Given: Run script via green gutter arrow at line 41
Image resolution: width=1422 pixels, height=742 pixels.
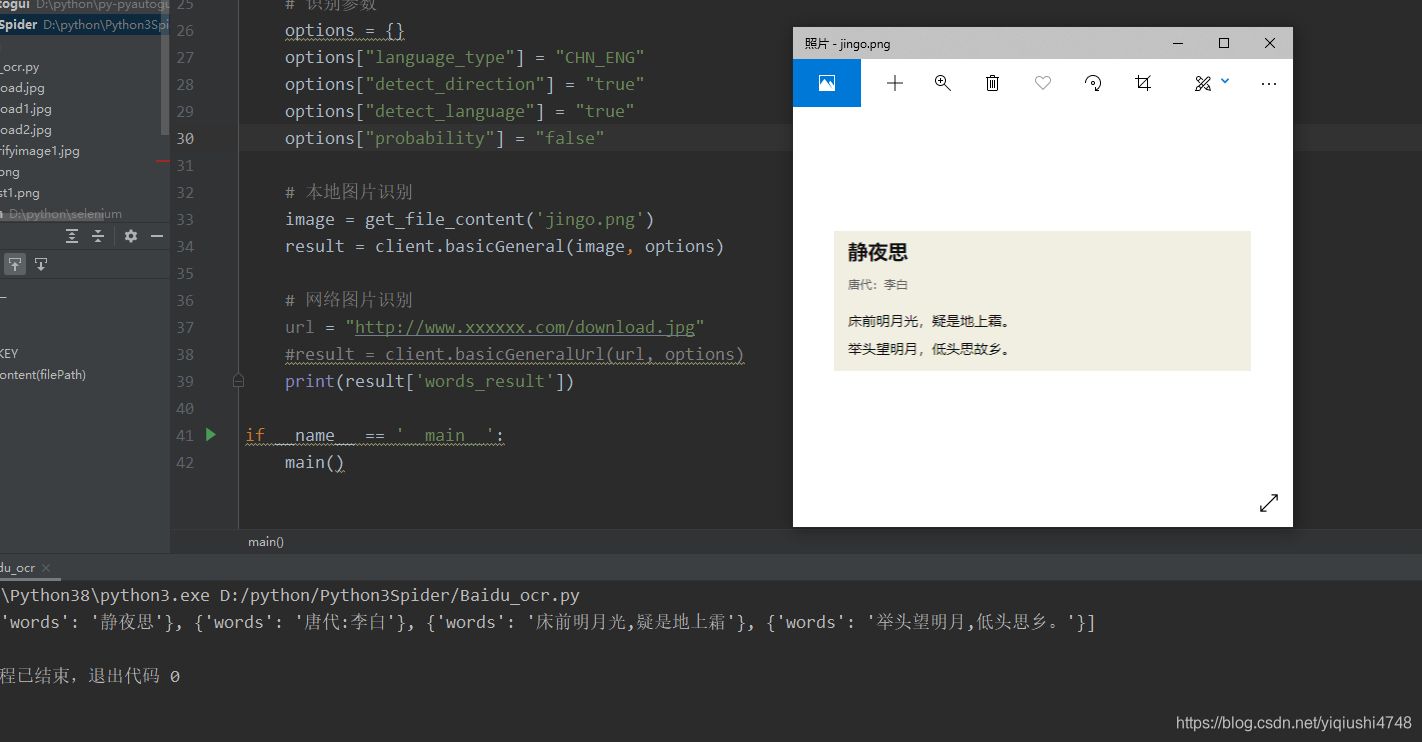Looking at the screenshot, I should [211, 434].
